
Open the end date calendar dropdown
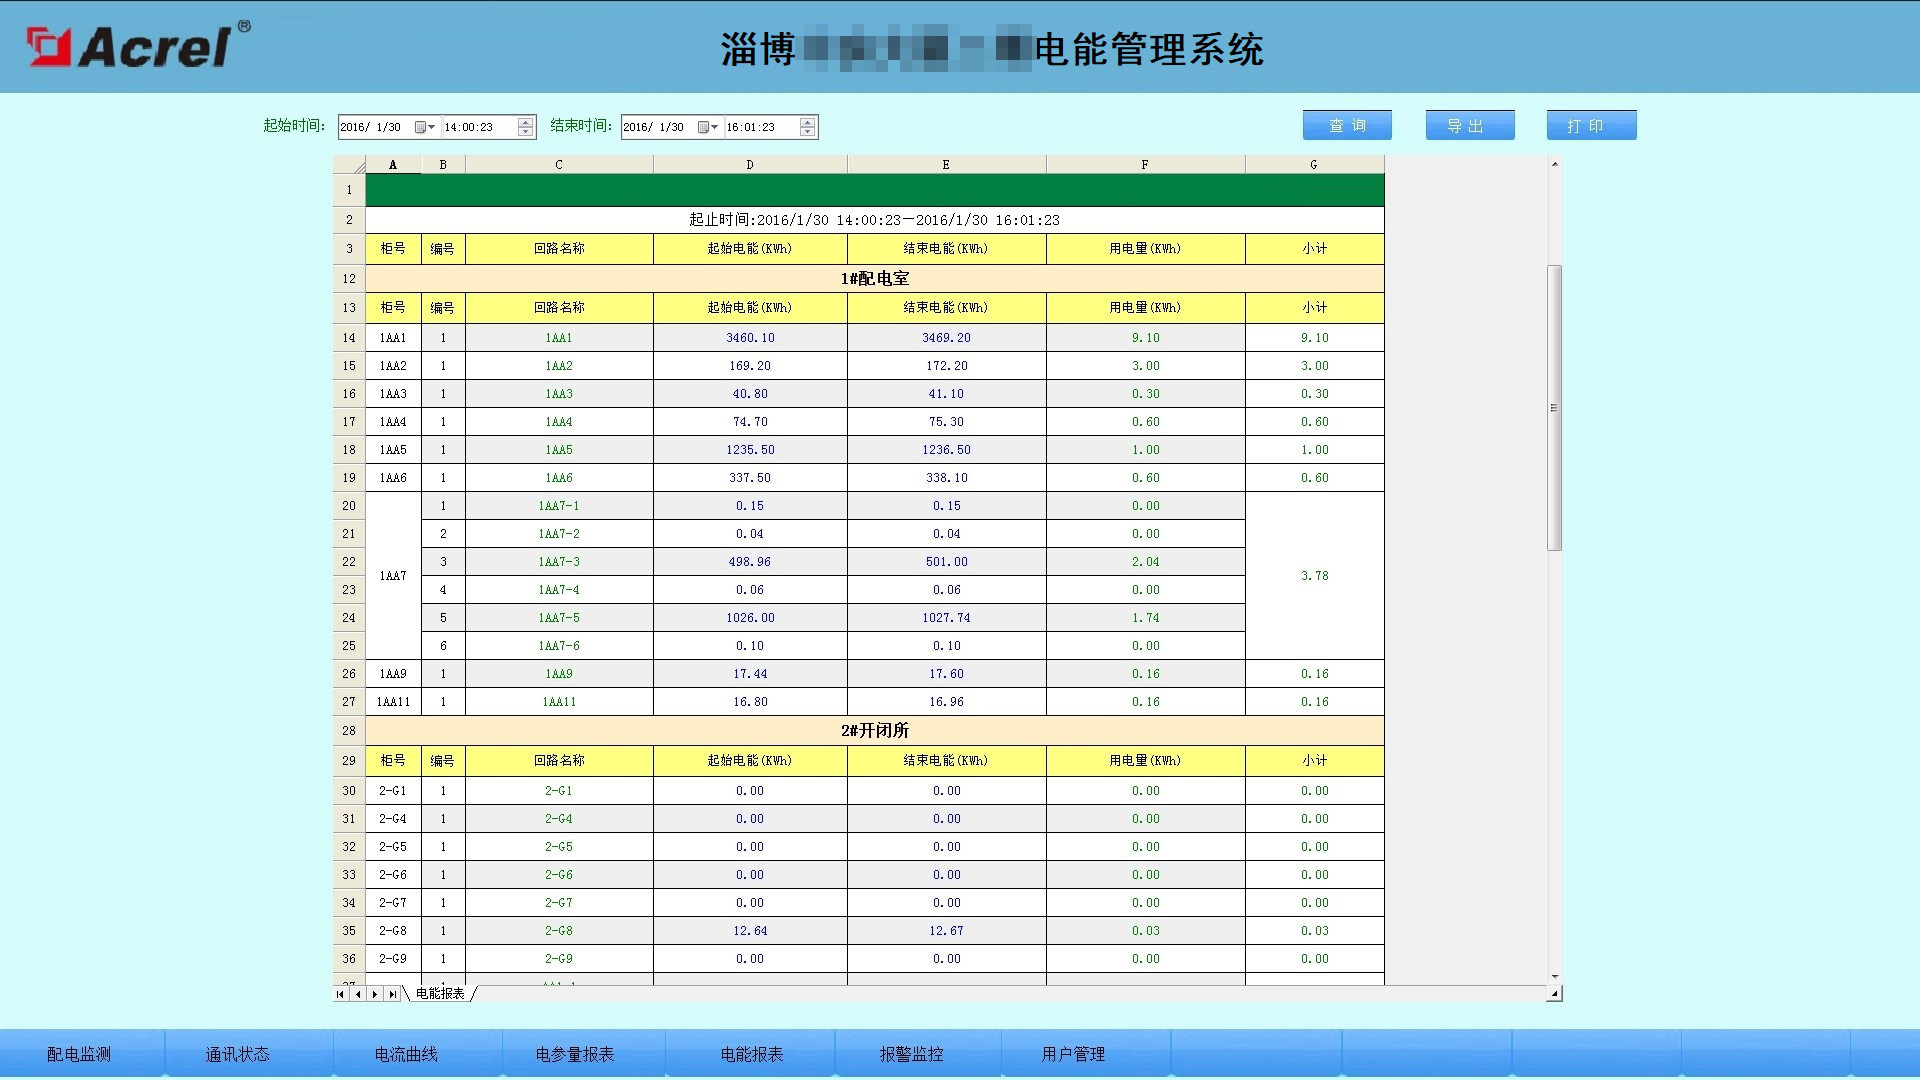708,127
